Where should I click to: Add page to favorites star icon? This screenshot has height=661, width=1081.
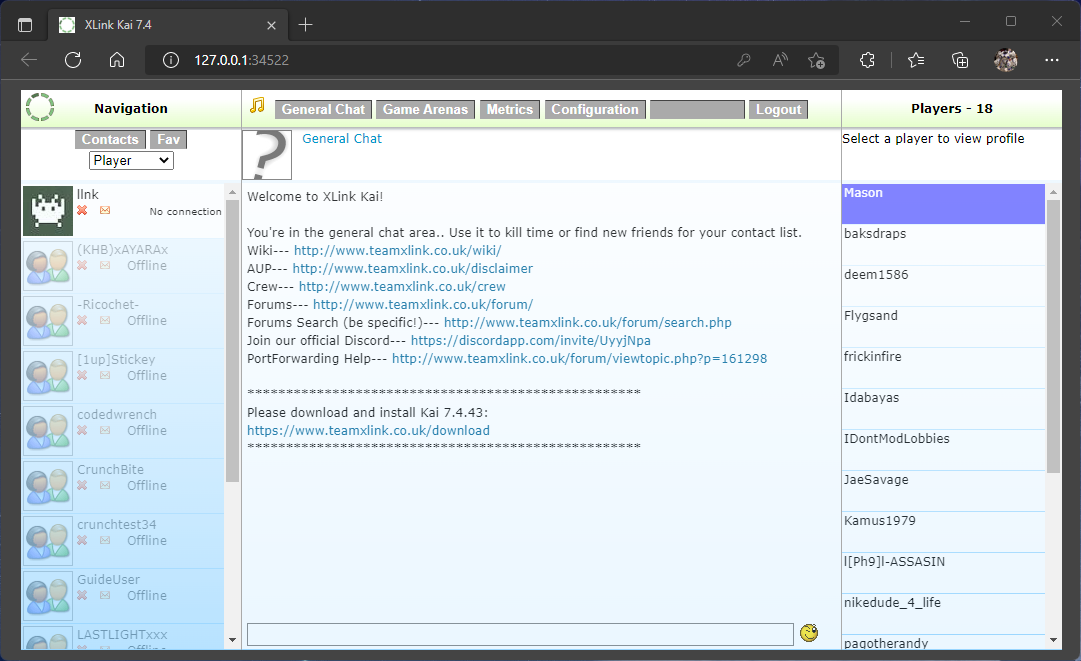pos(816,60)
